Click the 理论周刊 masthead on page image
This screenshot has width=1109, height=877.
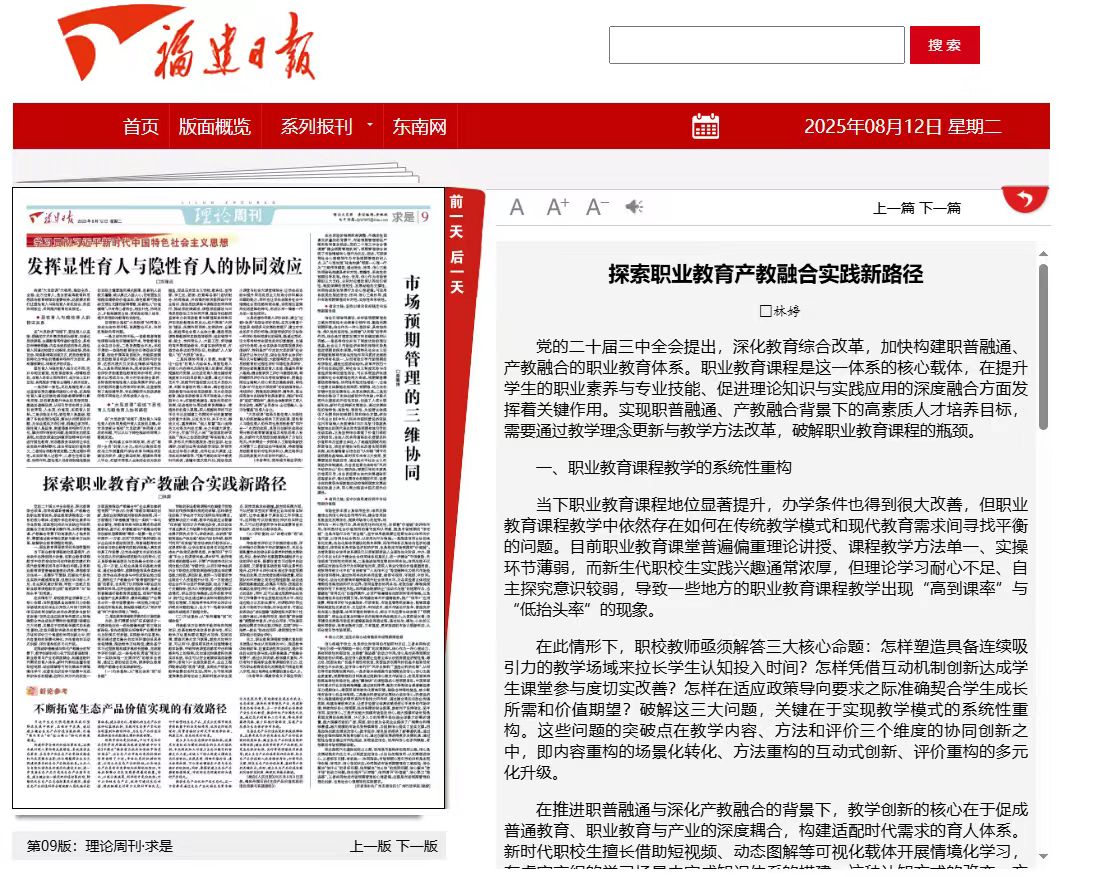click(227, 216)
